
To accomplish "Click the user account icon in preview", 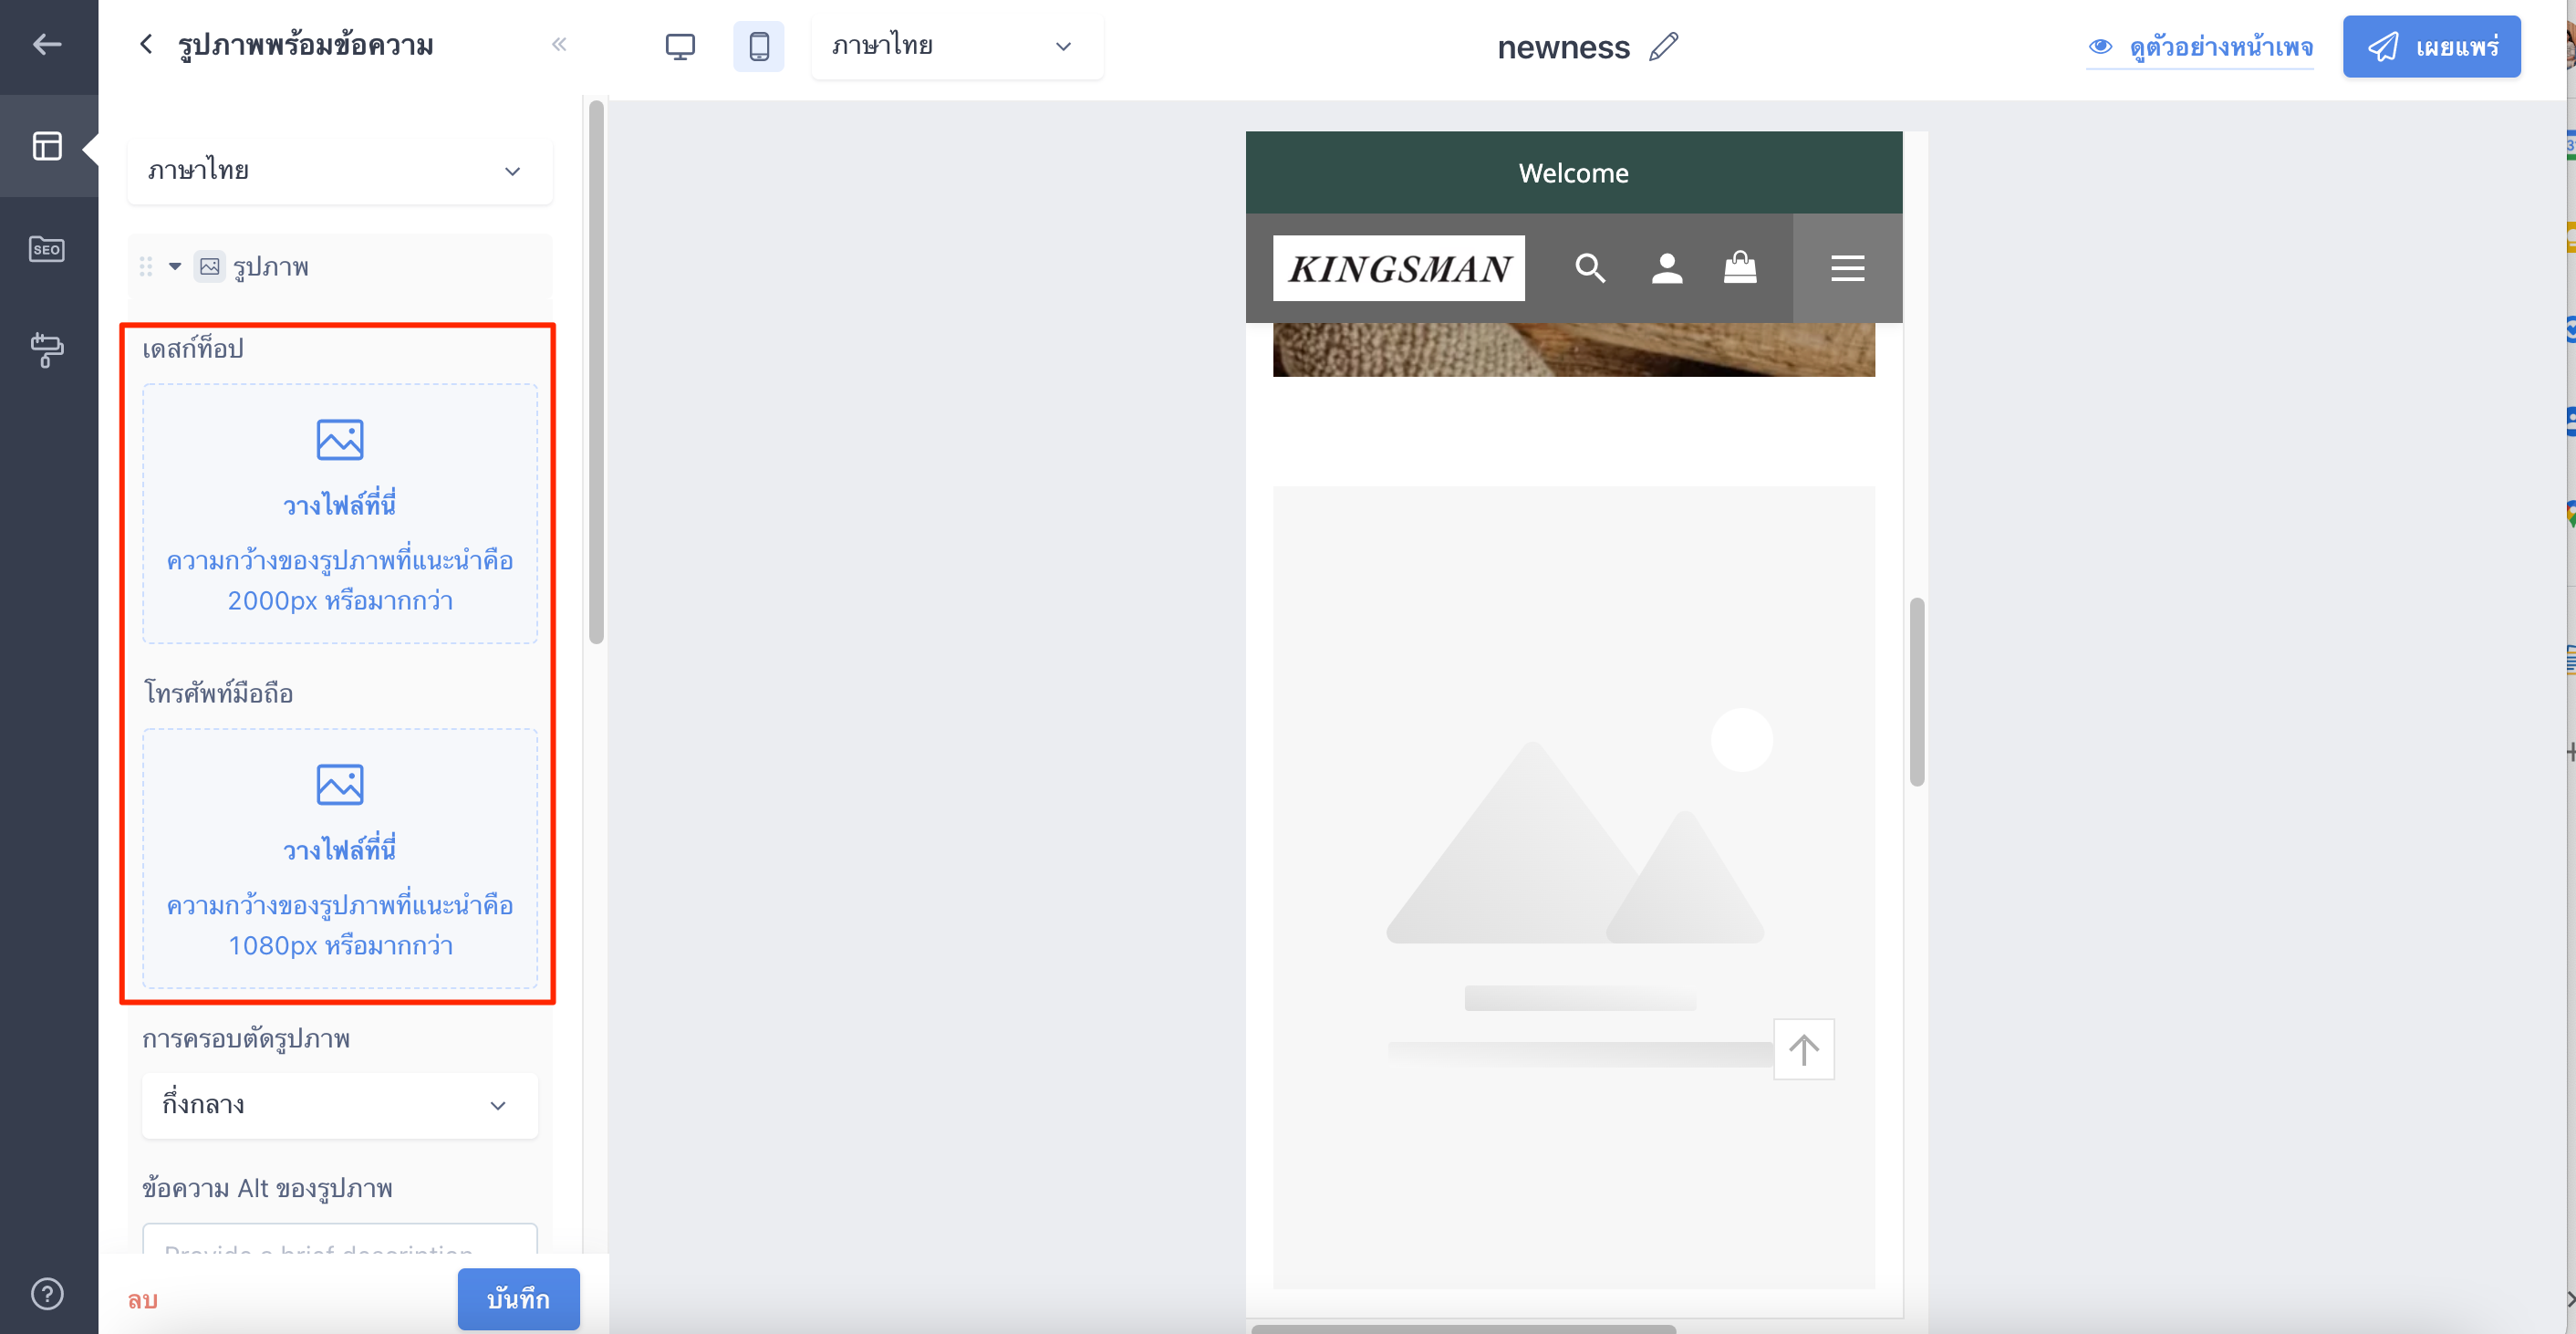I will point(1666,268).
